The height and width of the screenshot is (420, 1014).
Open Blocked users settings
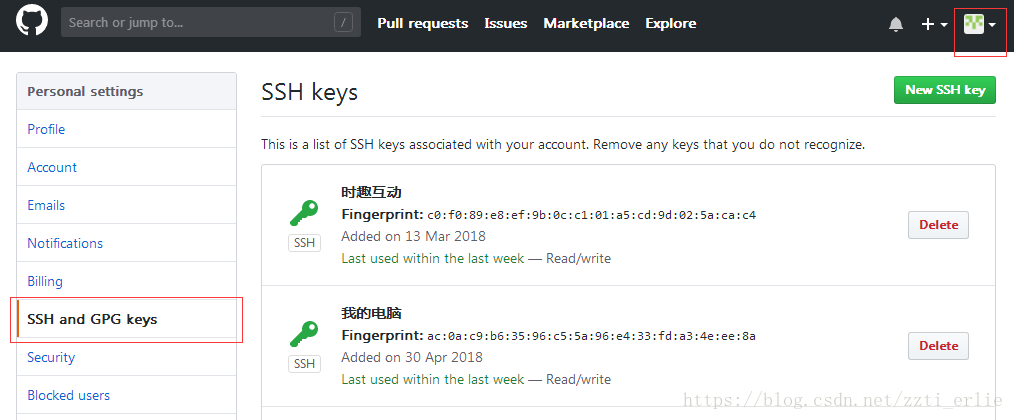68,395
